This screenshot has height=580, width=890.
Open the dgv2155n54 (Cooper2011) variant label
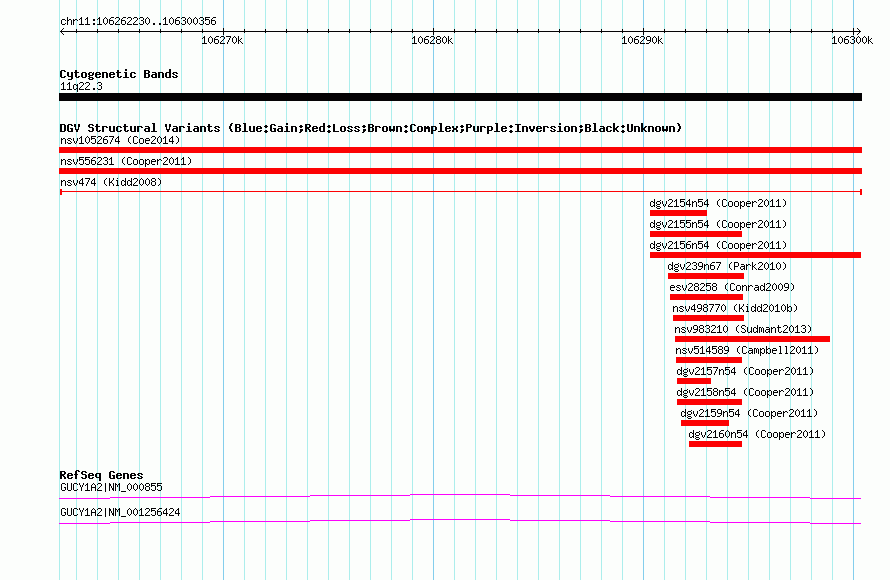(718, 224)
